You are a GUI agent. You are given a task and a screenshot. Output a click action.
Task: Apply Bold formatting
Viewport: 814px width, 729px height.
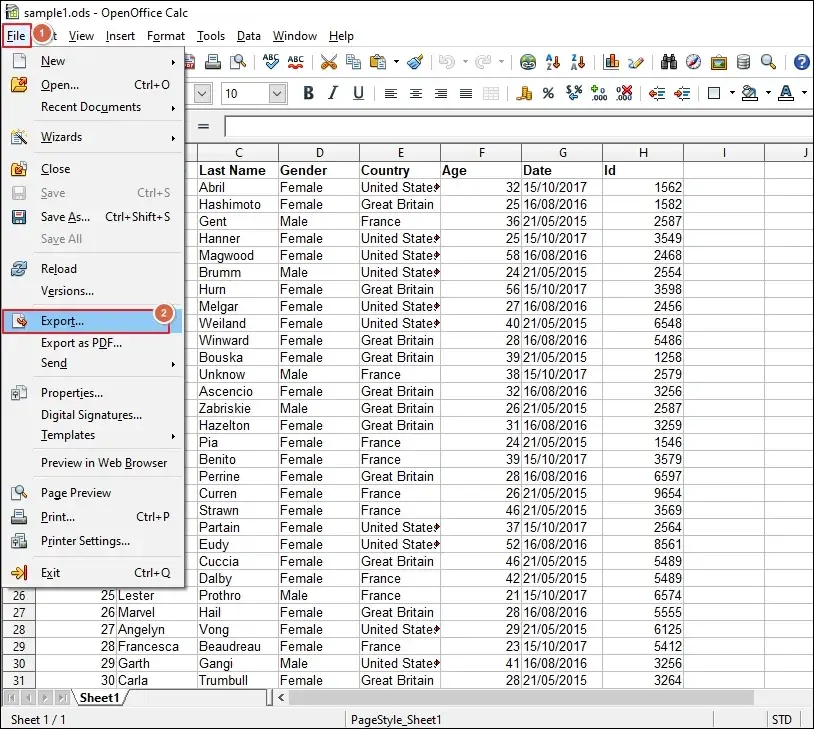coord(308,93)
